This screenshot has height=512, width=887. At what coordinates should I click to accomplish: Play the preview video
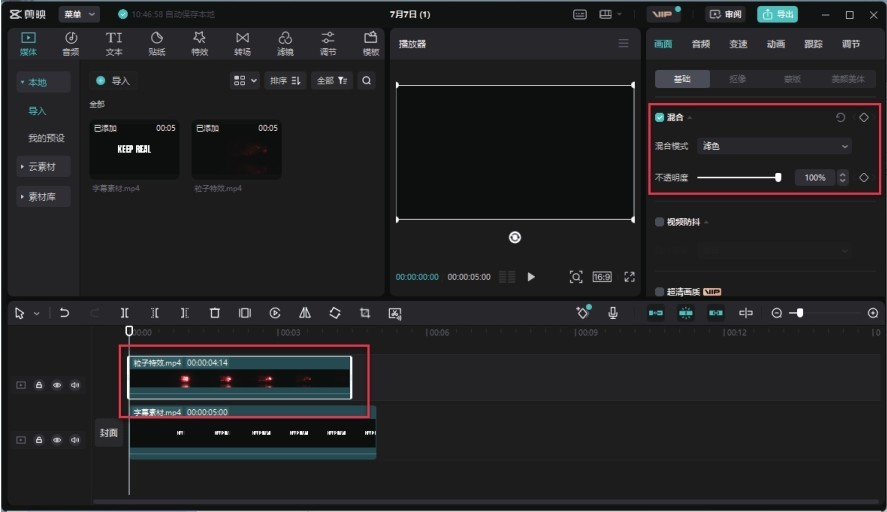click(x=531, y=277)
